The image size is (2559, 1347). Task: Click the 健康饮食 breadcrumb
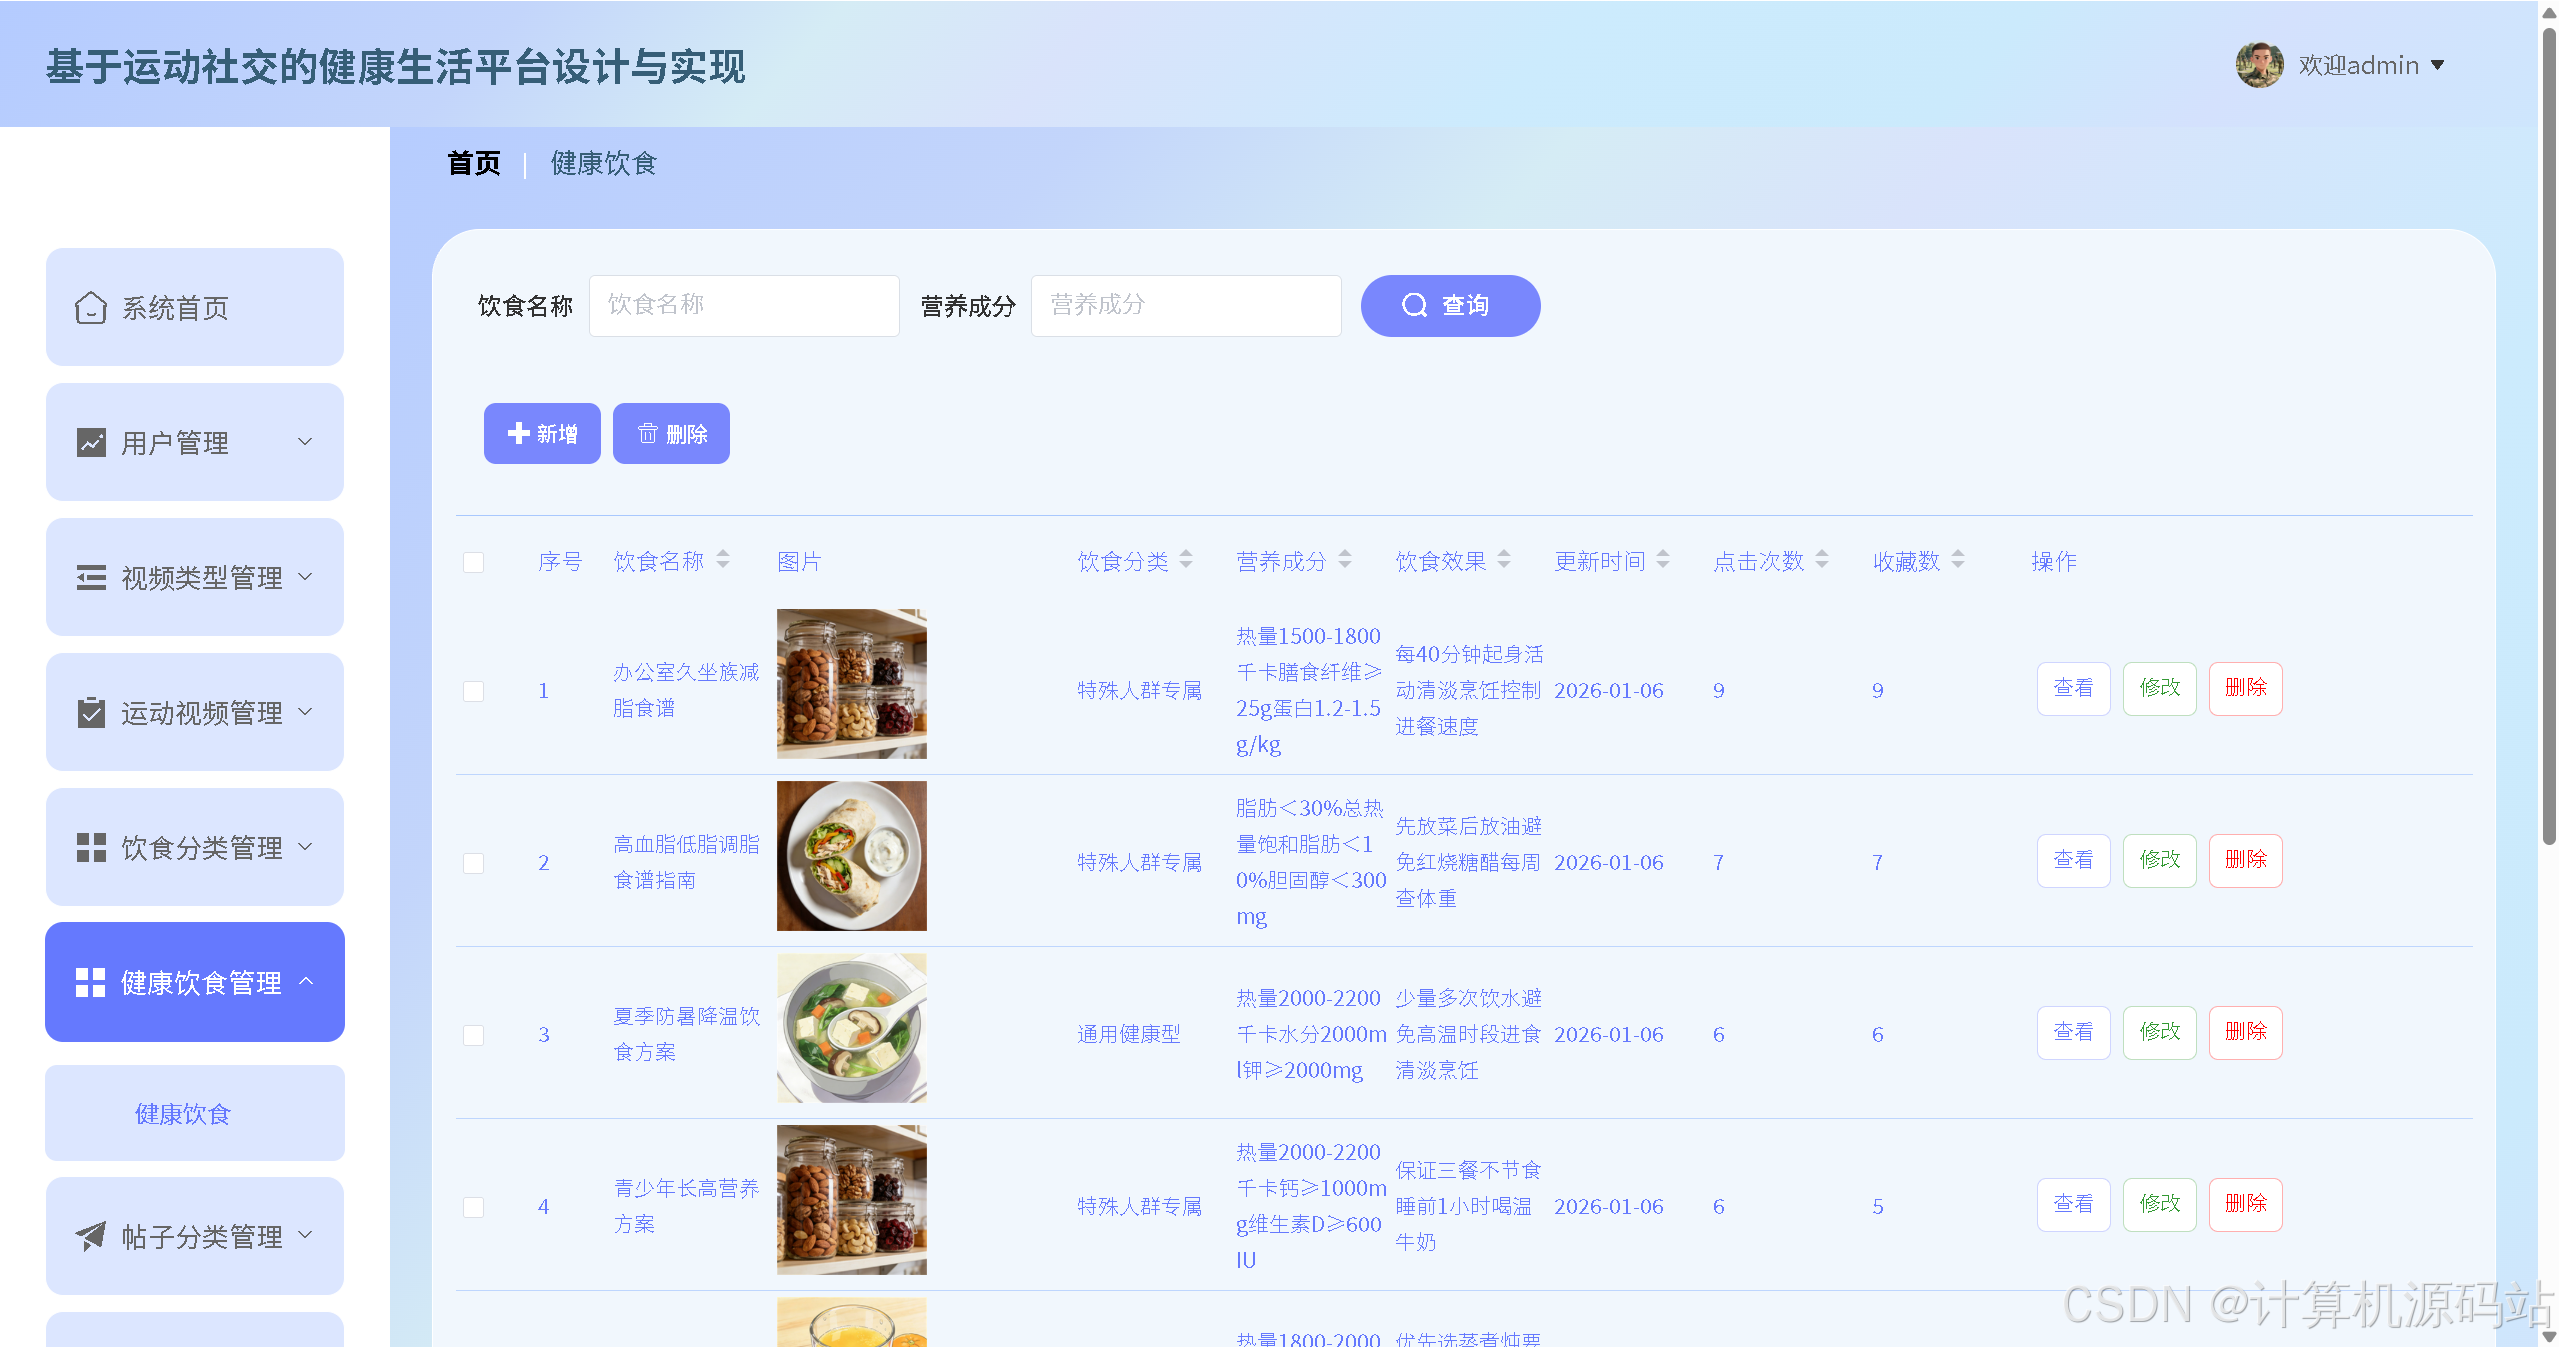click(x=604, y=163)
